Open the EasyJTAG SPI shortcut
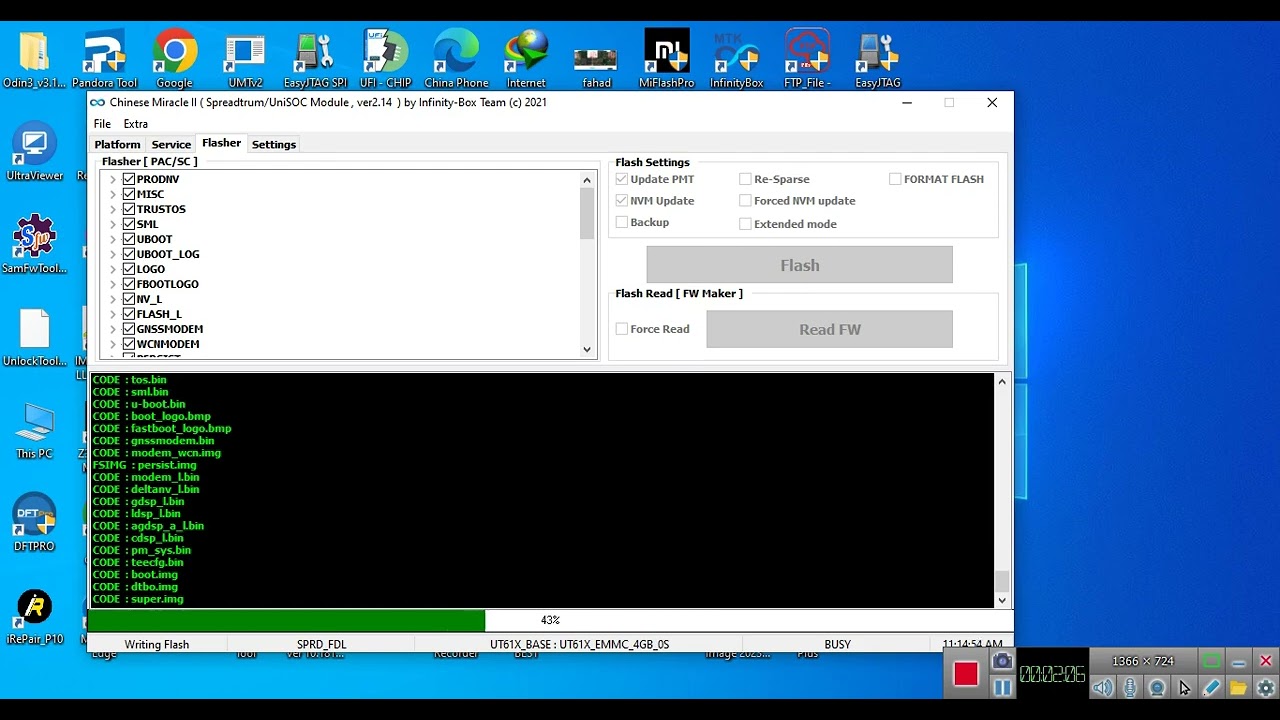 (x=315, y=59)
